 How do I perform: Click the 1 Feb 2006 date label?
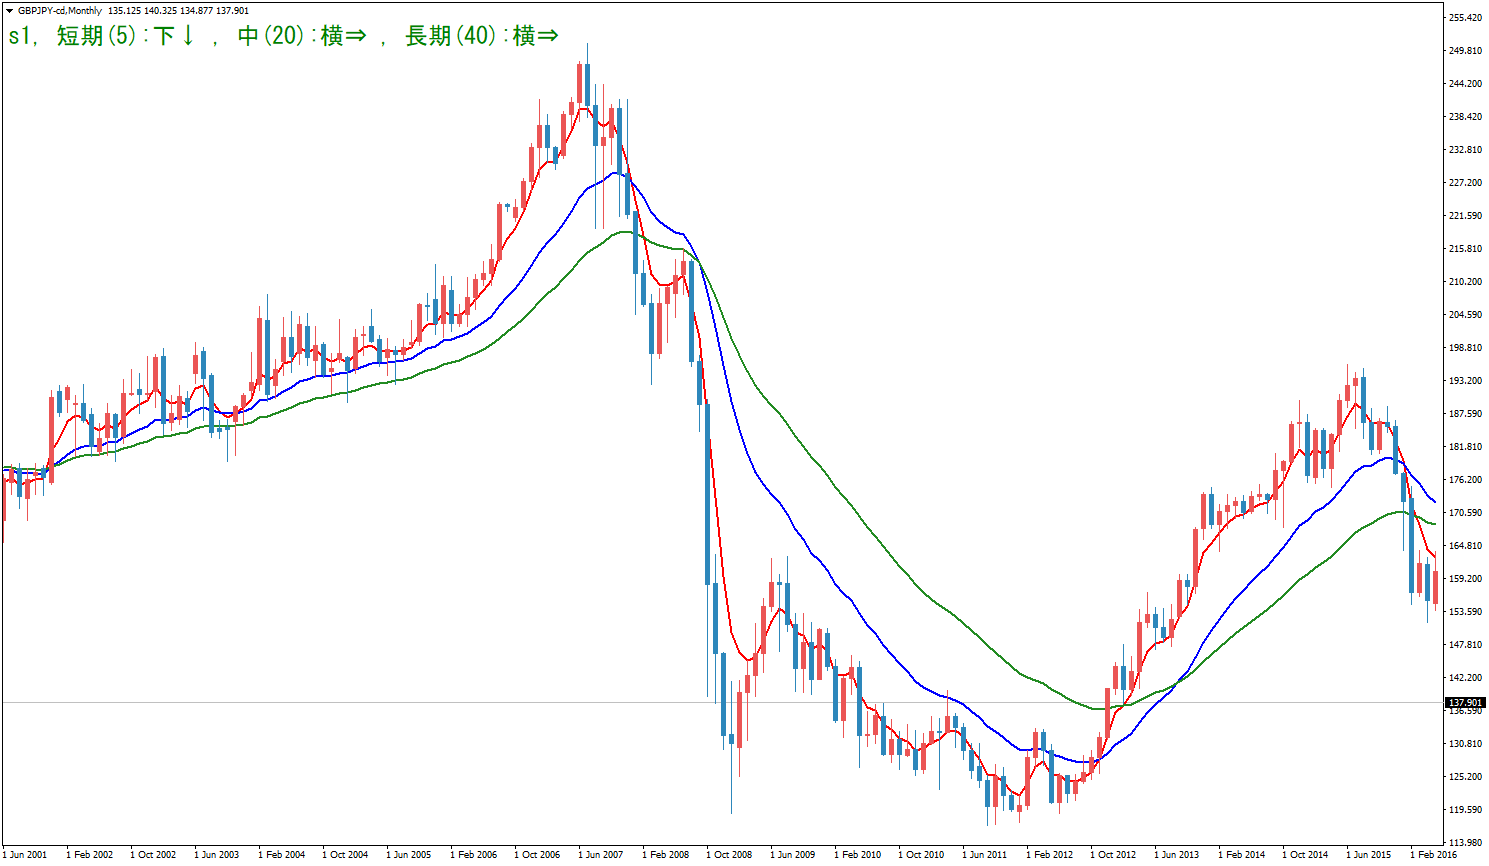[x=473, y=855]
